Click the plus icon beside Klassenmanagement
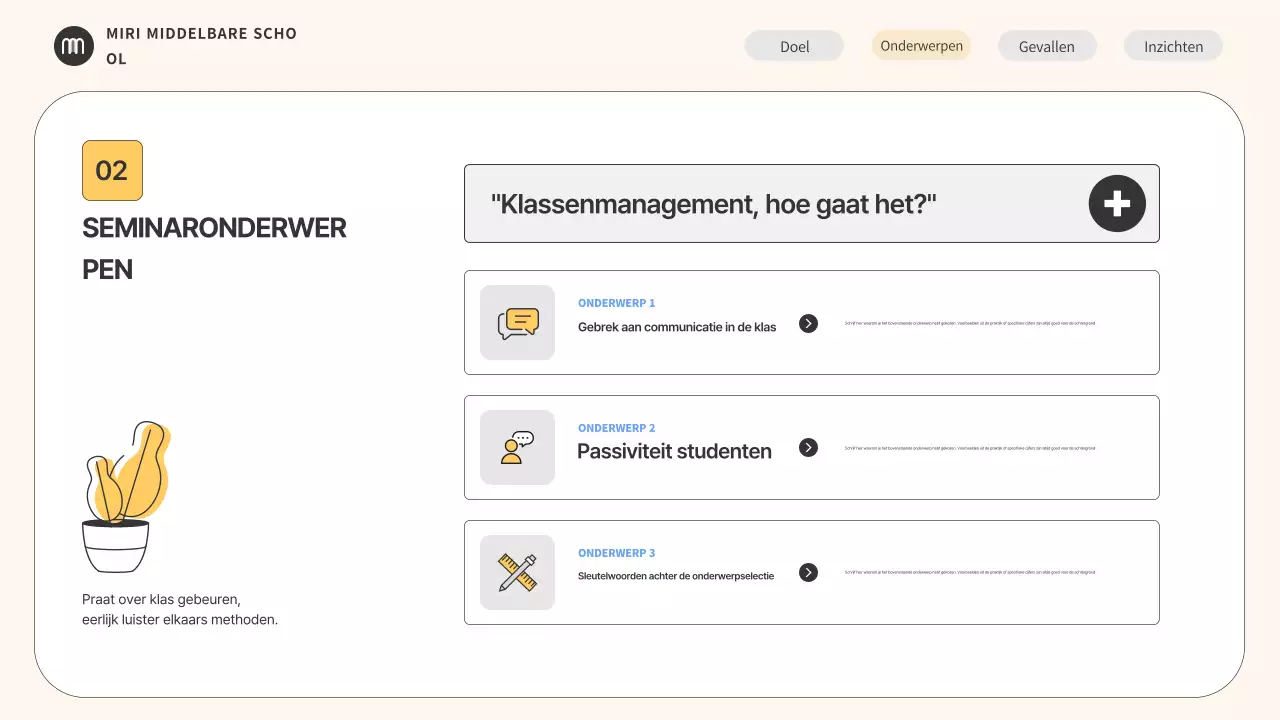The width and height of the screenshot is (1280, 720). pyautogui.click(x=1116, y=204)
